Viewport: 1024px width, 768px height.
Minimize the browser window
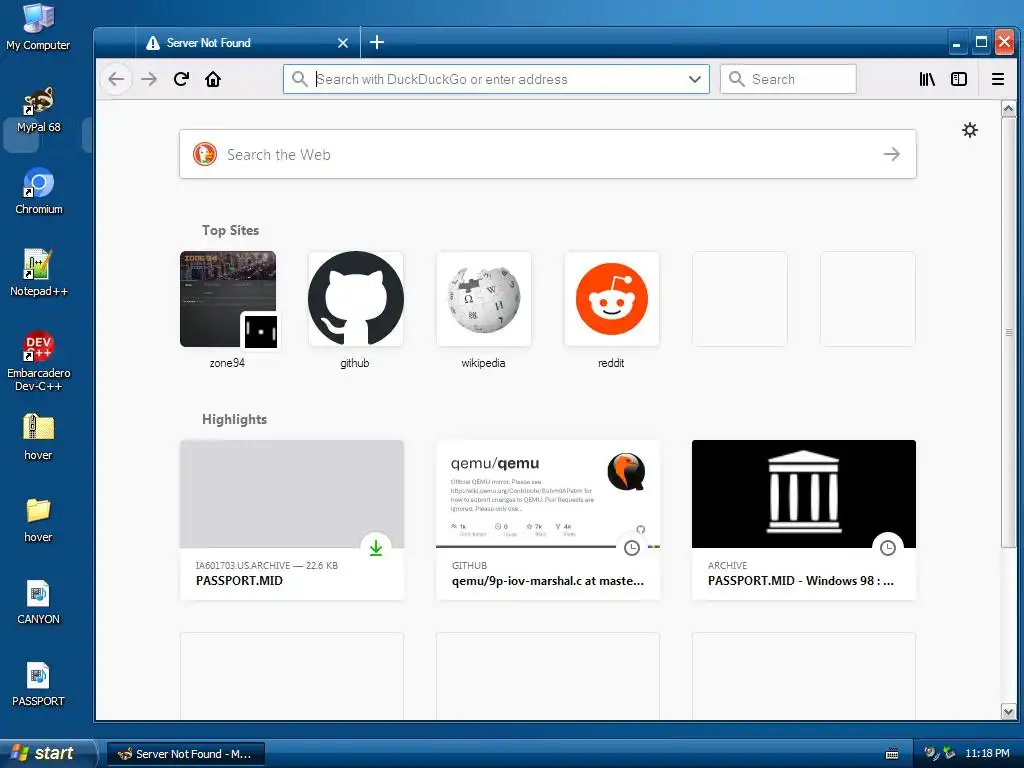(956, 42)
